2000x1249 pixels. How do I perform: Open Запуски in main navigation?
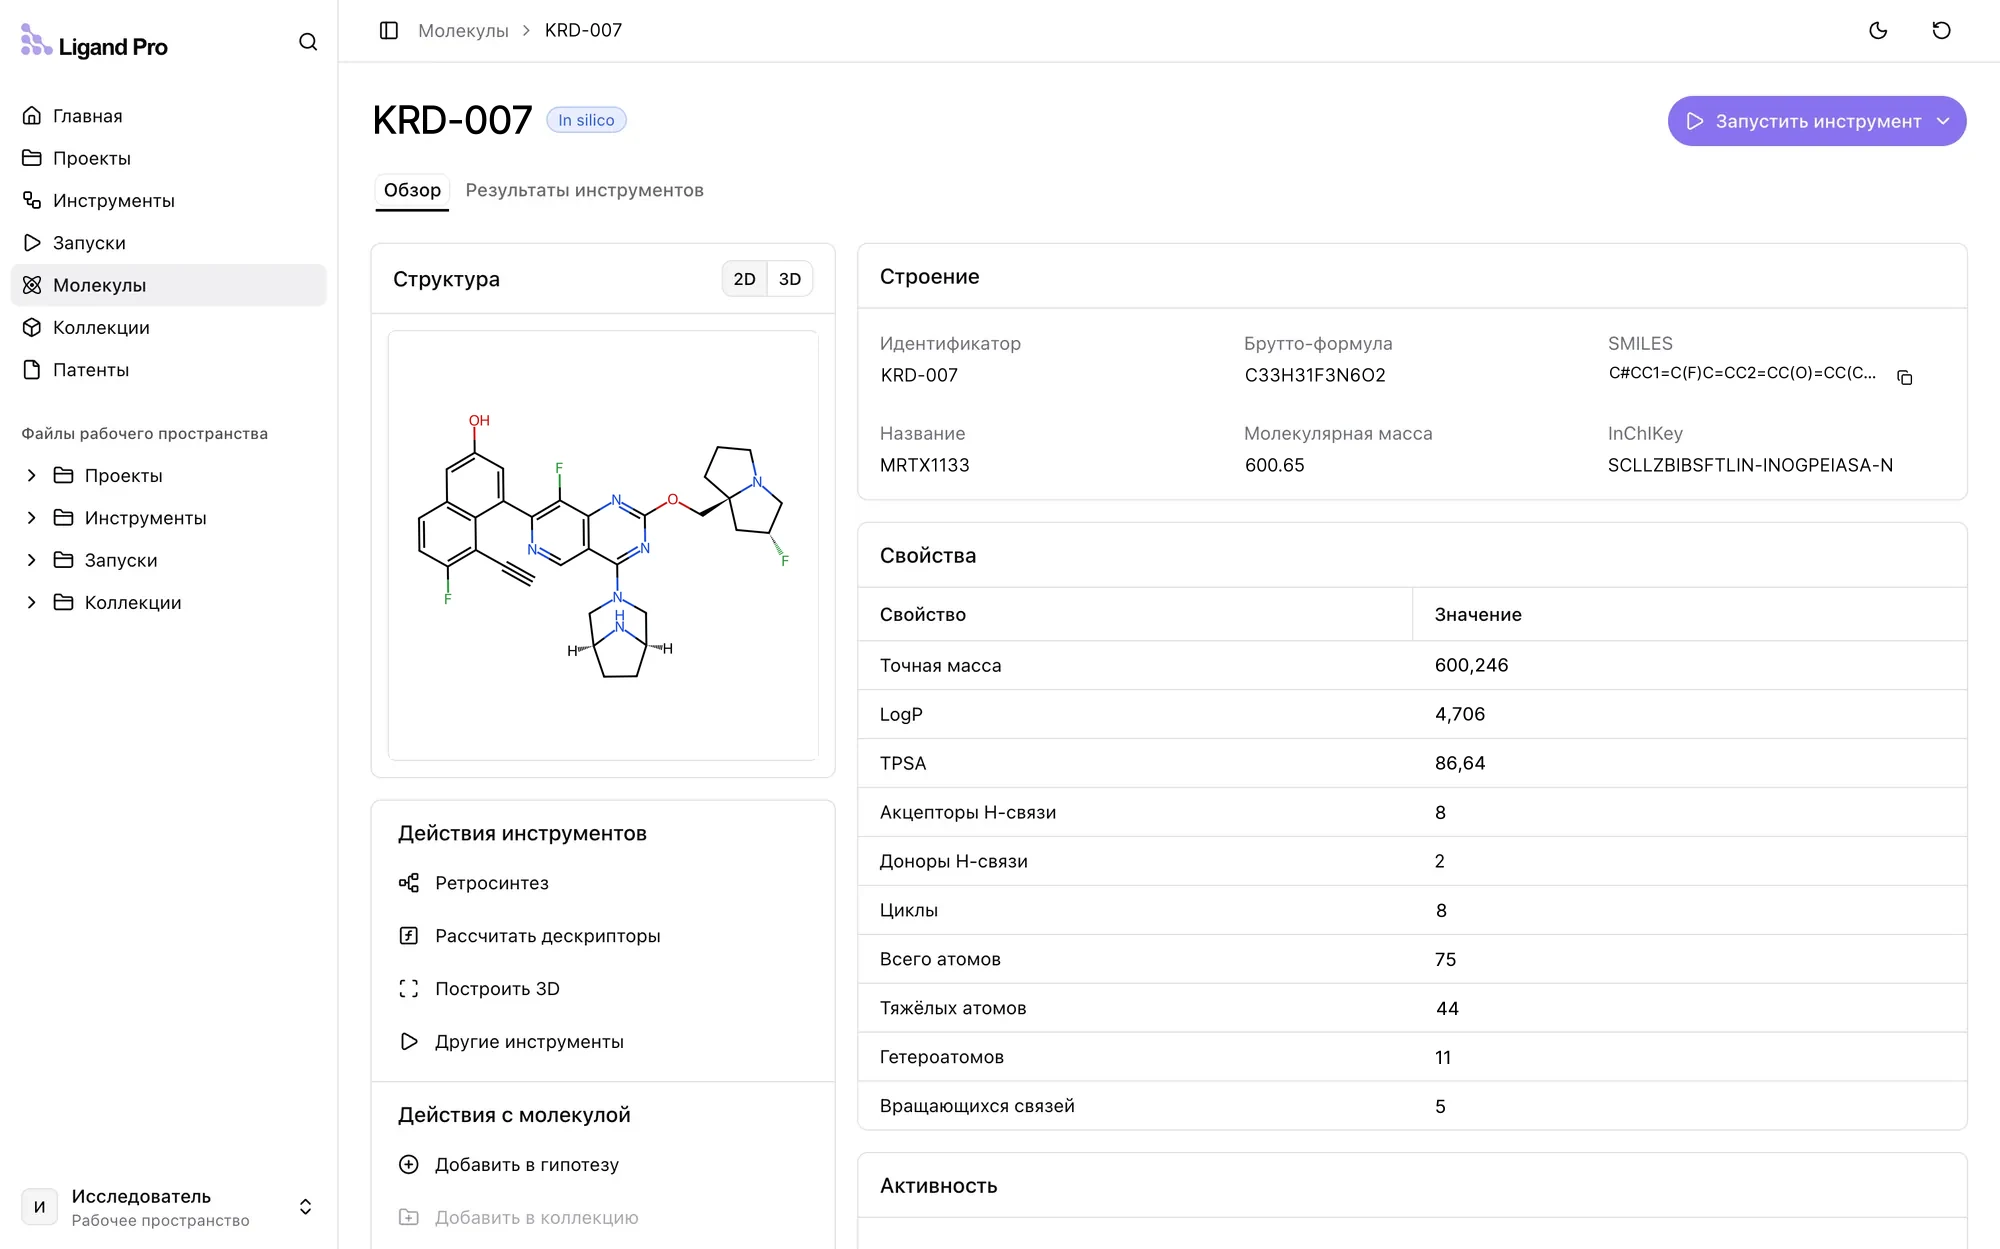[x=168, y=243]
